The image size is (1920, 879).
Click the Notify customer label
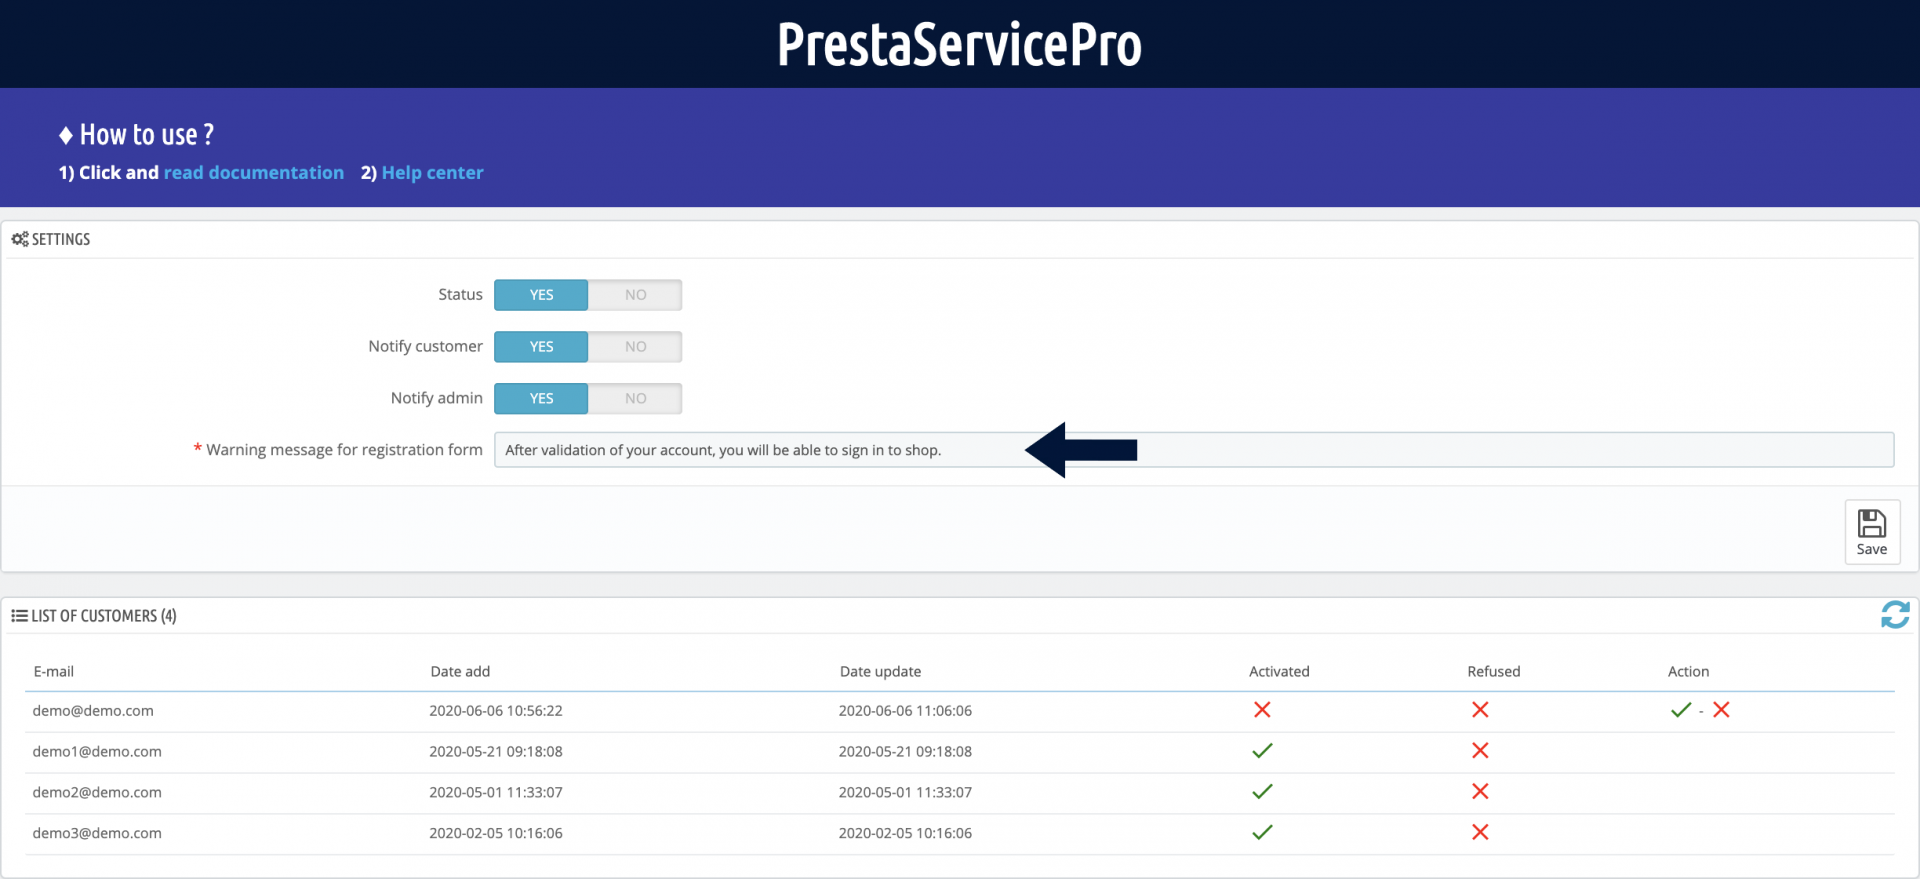425,346
